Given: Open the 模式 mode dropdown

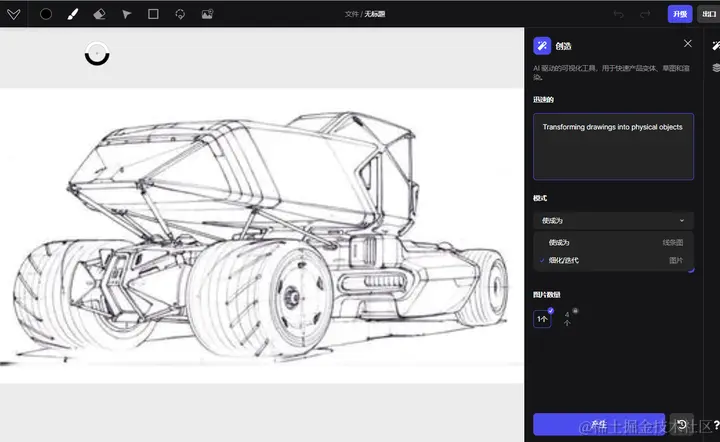Looking at the screenshot, I should pos(613,221).
